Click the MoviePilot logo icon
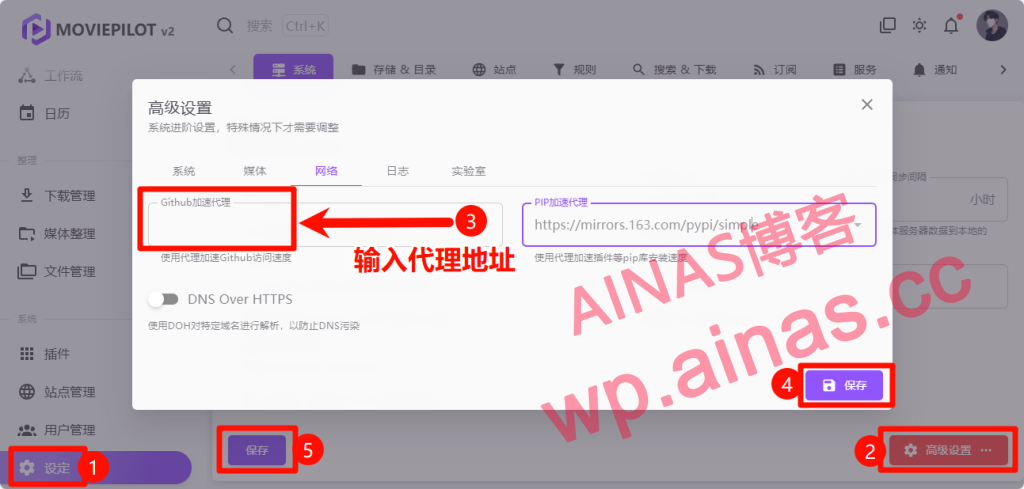This screenshot has height=489, width=1024. tap(35, 29)
